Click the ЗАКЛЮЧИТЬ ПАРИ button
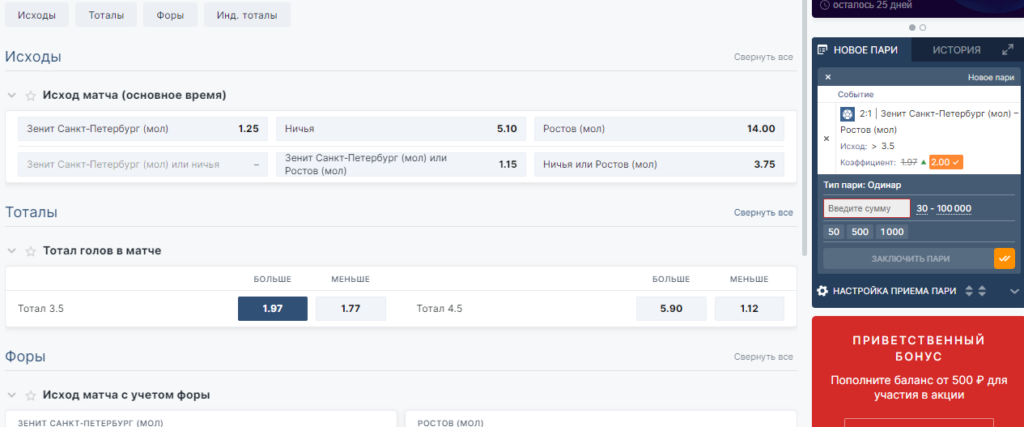Screen dimensions: 1024x427 coord(909,259)
